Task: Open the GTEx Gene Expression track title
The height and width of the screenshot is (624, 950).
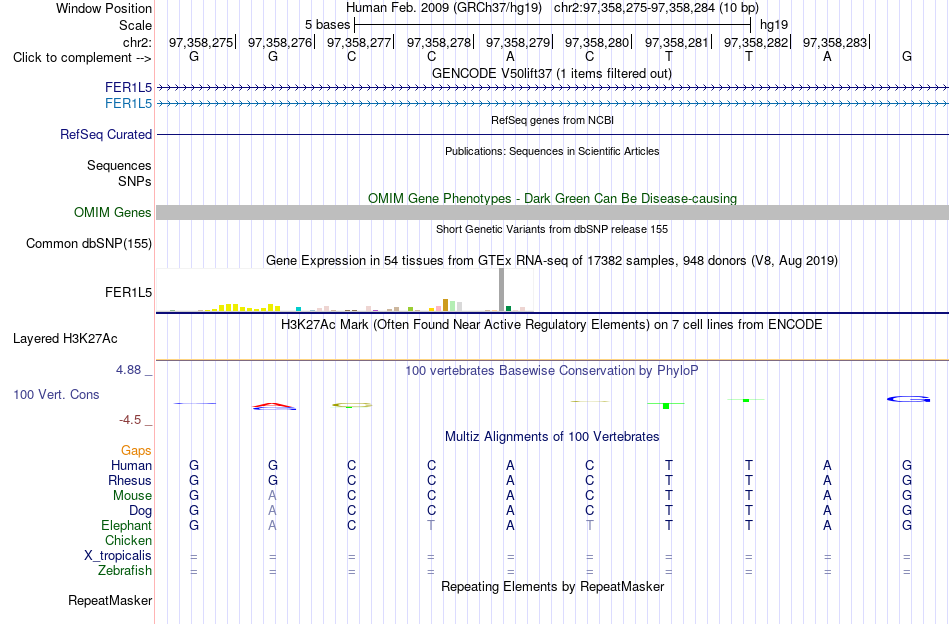Action: 552,261
